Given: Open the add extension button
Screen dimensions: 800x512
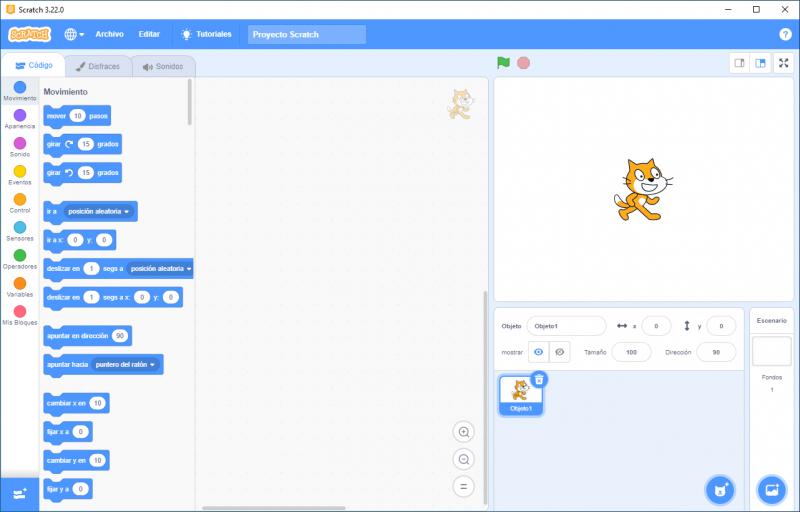Looking at the screenshot, I should (20, 494).
